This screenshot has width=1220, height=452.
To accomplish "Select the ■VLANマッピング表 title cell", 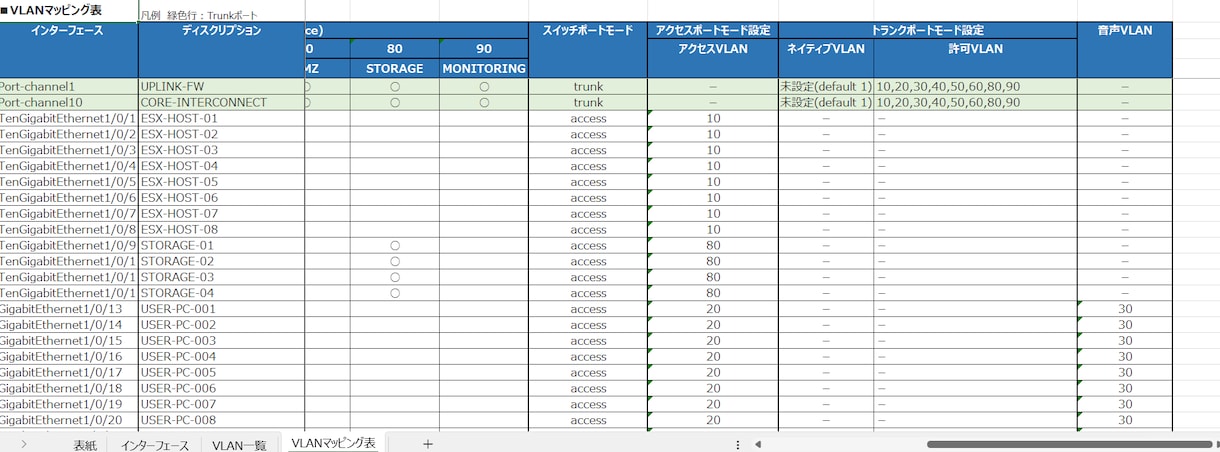I will click(69, 11).
